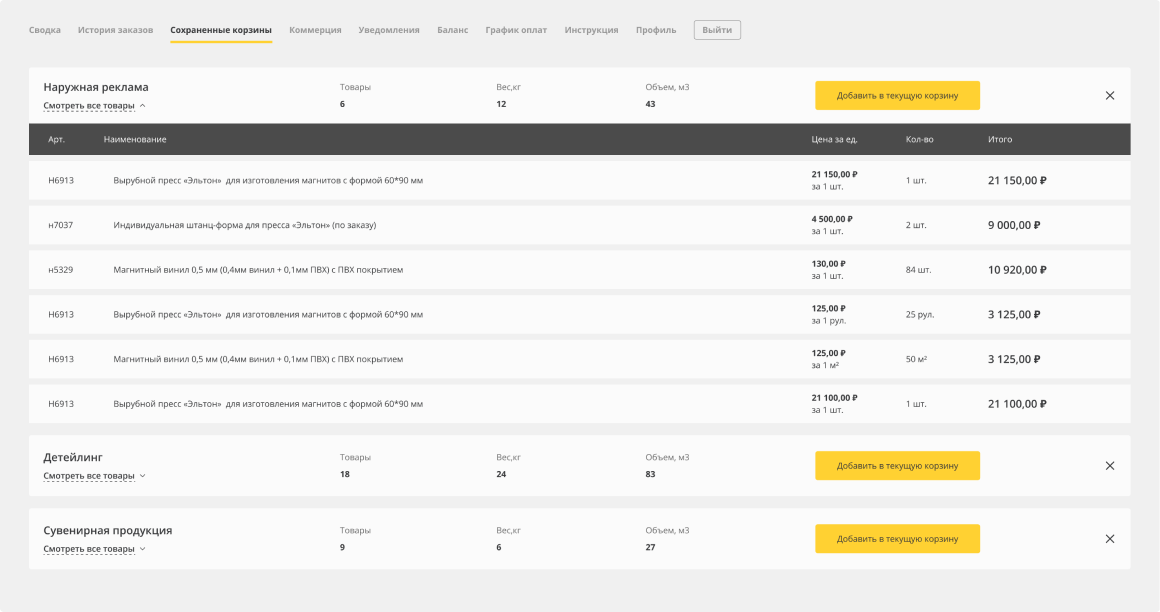Image resolution: width=1160 pixels, height=612 pixels.
Task: Expand all products in Детейлинг
Action: (94, 476)
